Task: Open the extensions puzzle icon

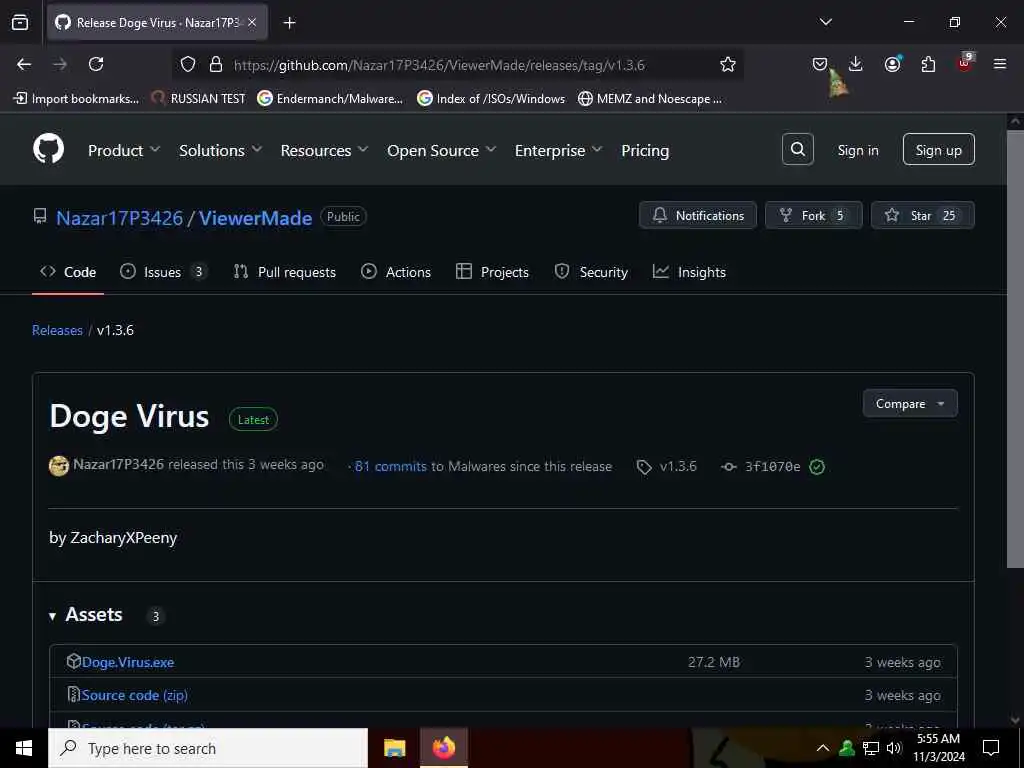Action: pos(928,64)
